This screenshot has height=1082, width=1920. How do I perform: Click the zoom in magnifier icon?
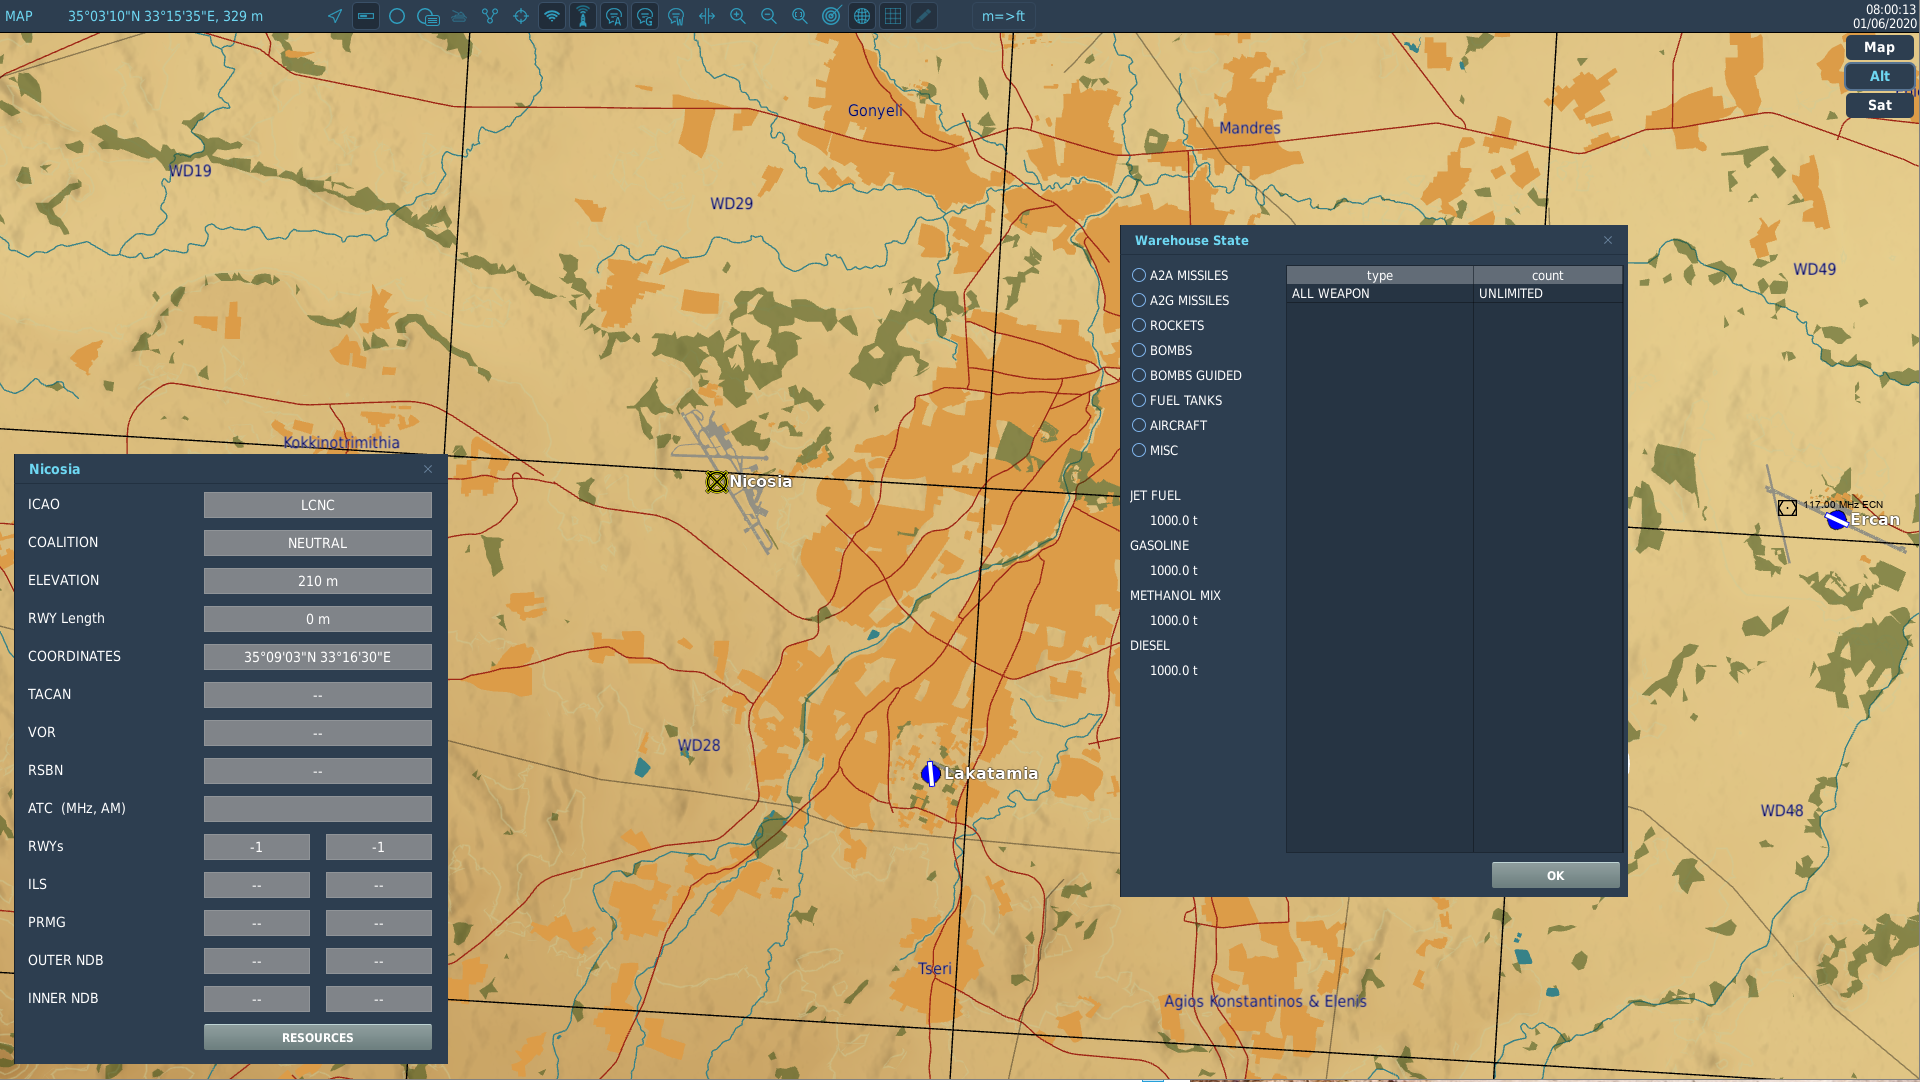(738, 16)
